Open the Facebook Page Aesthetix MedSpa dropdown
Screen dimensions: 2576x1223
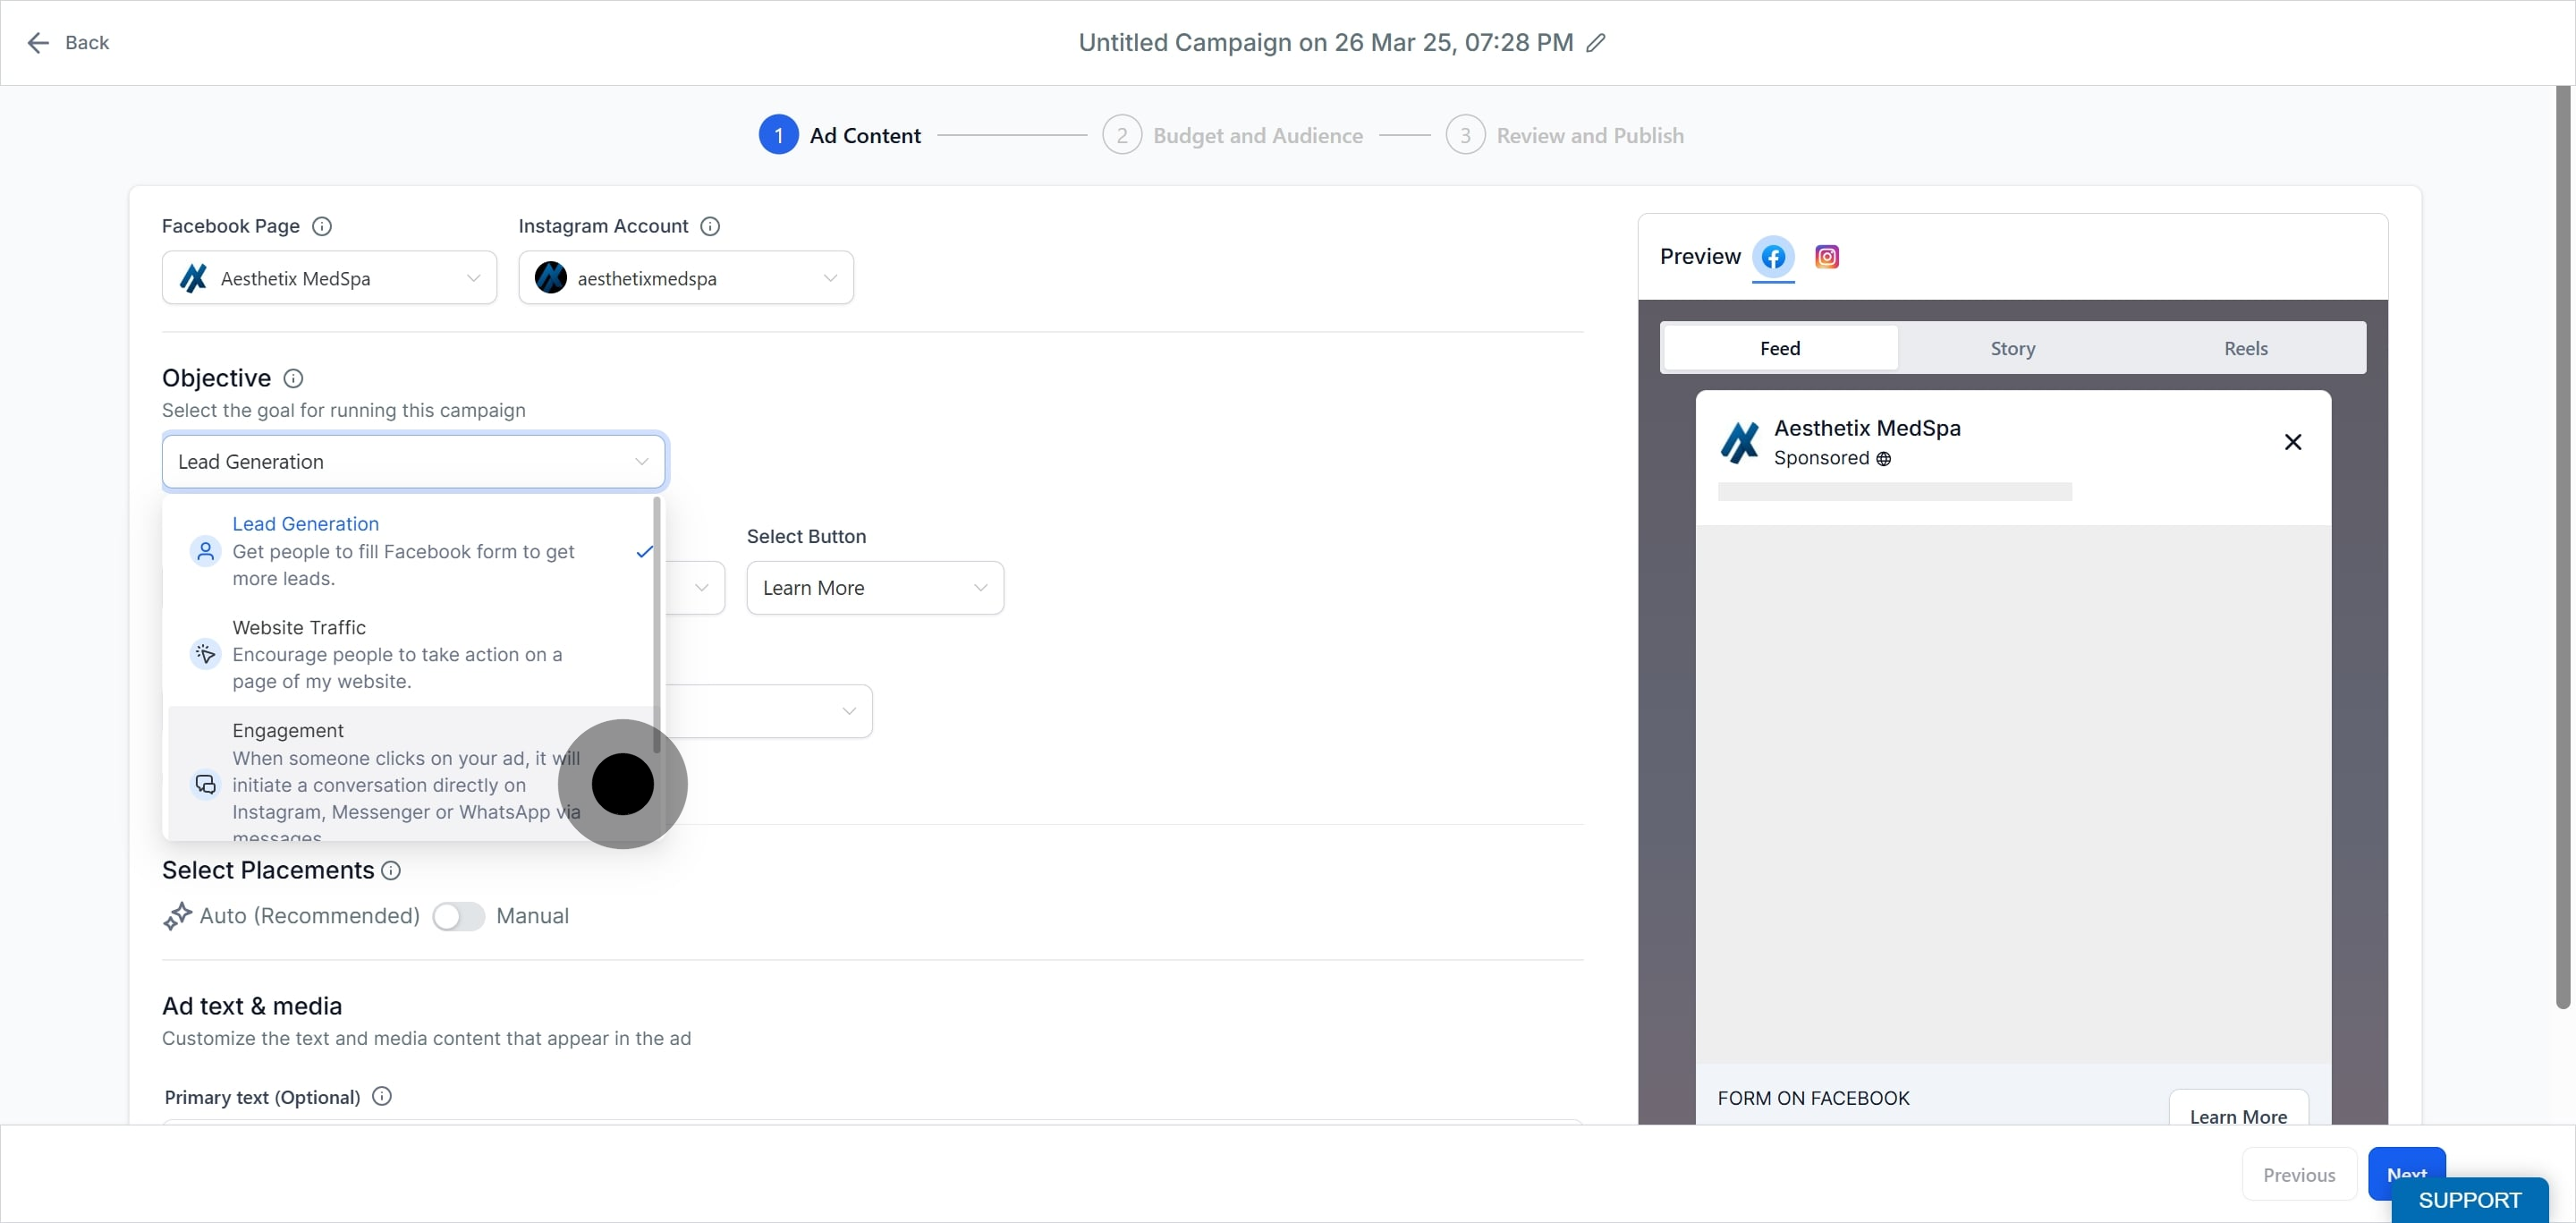pyautogui.click(x=329, y=278)
